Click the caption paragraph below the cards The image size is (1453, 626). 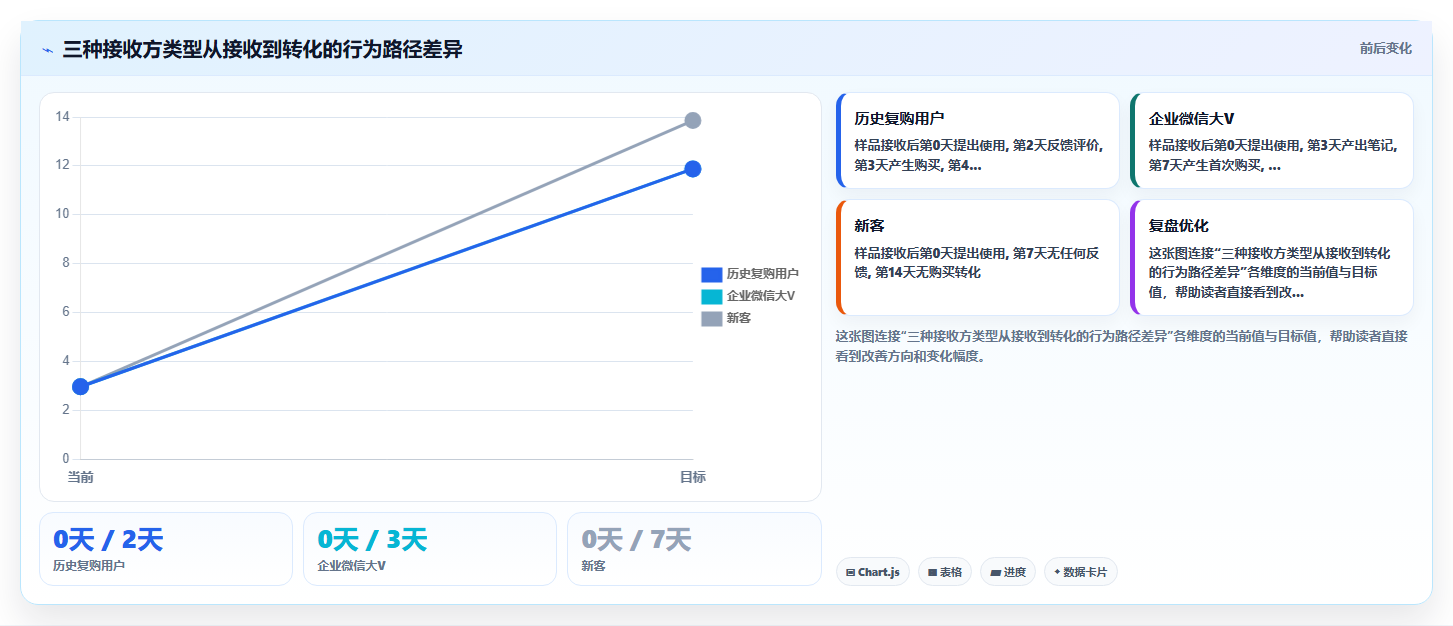[1122, 345]
